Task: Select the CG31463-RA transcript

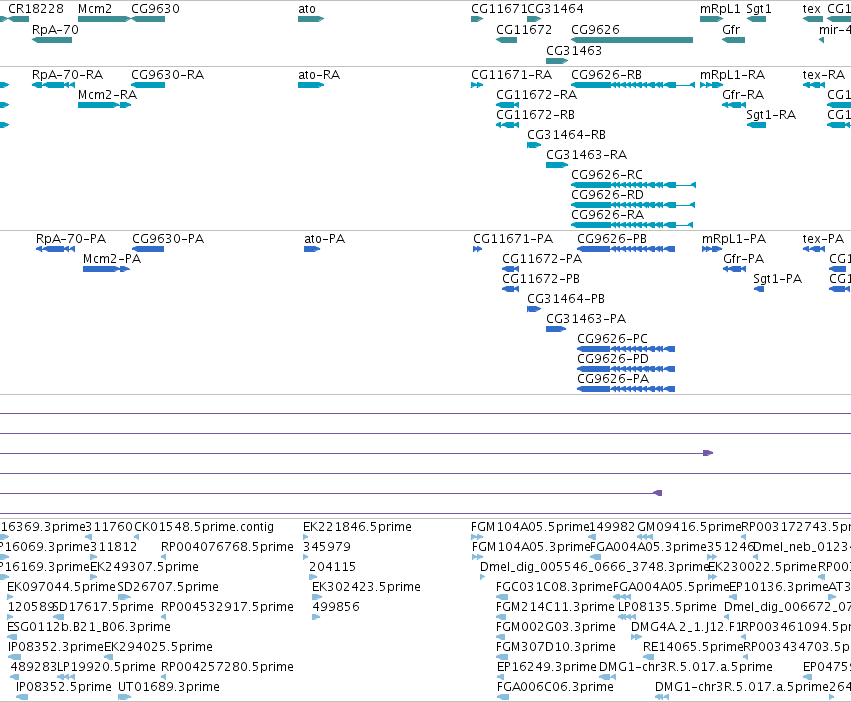Action: [557, 165]
